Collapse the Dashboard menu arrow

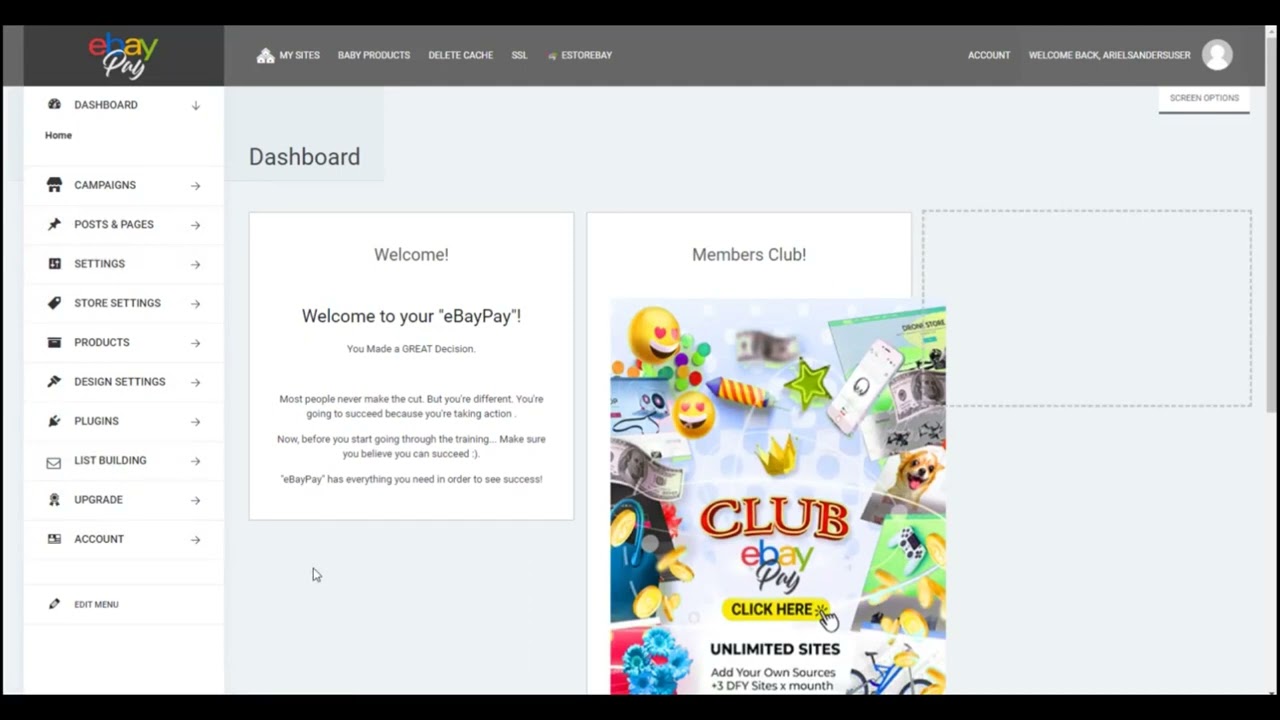tap(196, 105)
